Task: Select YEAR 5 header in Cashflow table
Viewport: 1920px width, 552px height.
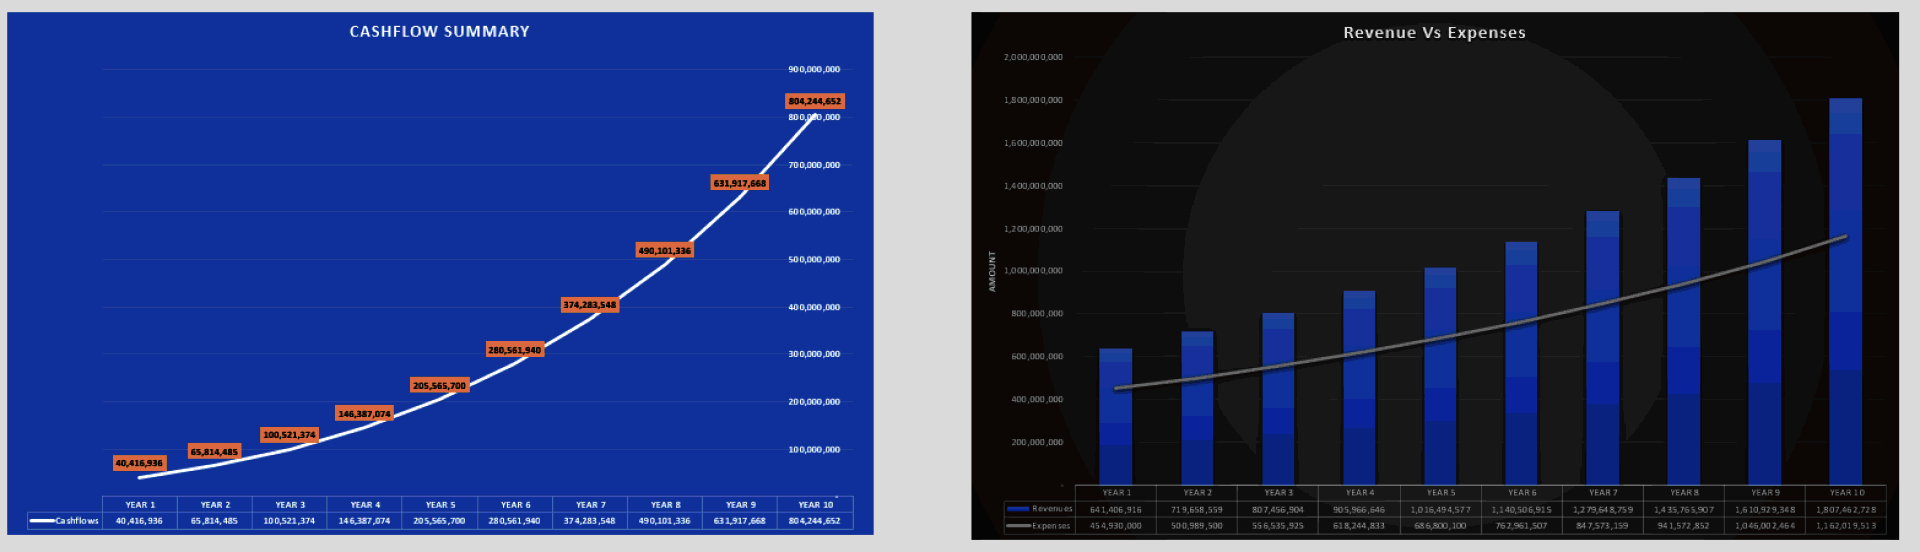Action: point(440,505)
